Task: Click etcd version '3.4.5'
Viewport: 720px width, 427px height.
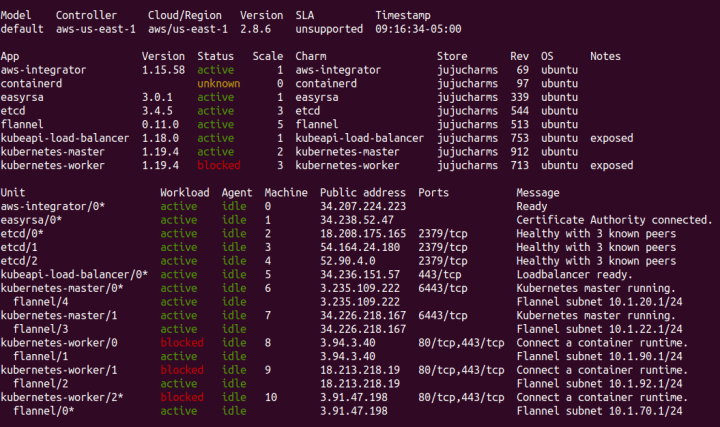Action: pos(157,111)
